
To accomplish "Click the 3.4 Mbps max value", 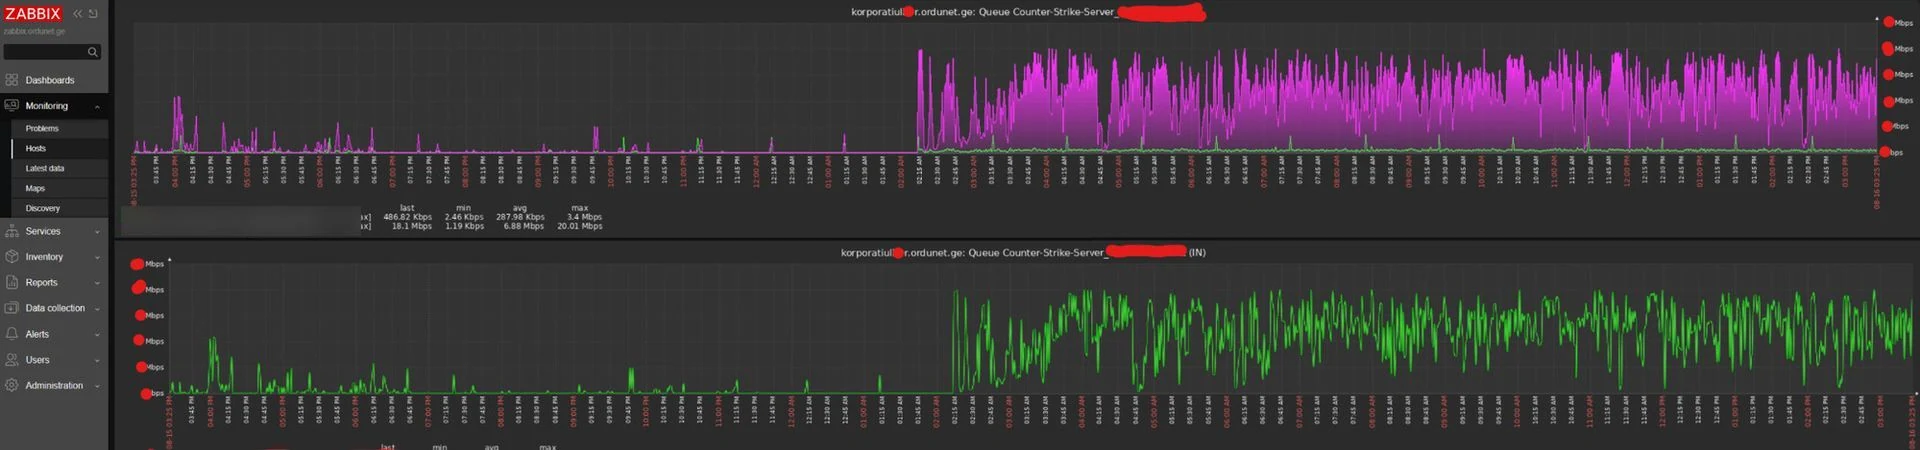I will 584,217.
